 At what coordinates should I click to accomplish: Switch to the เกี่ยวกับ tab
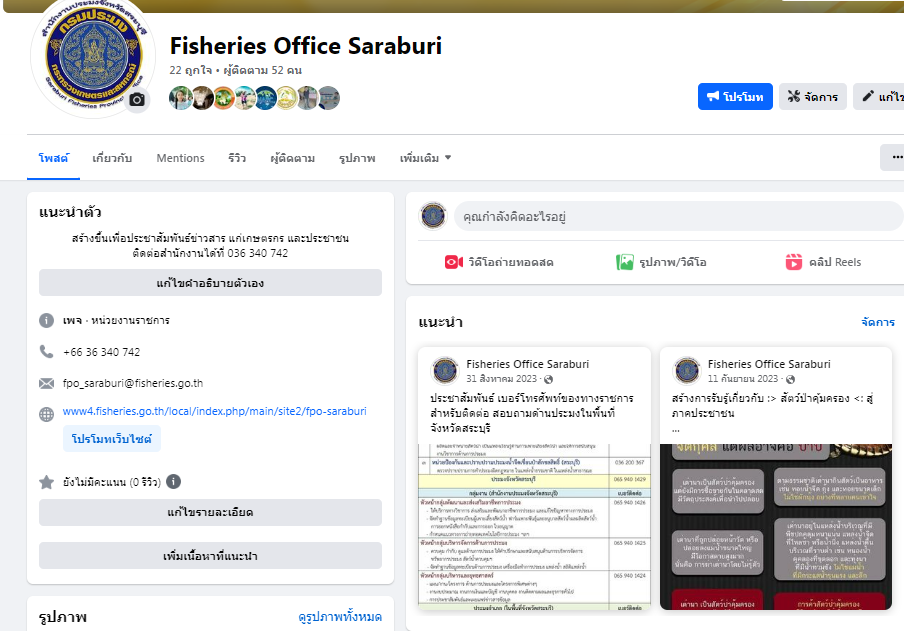pyautogui.click(x=112, y=158)
